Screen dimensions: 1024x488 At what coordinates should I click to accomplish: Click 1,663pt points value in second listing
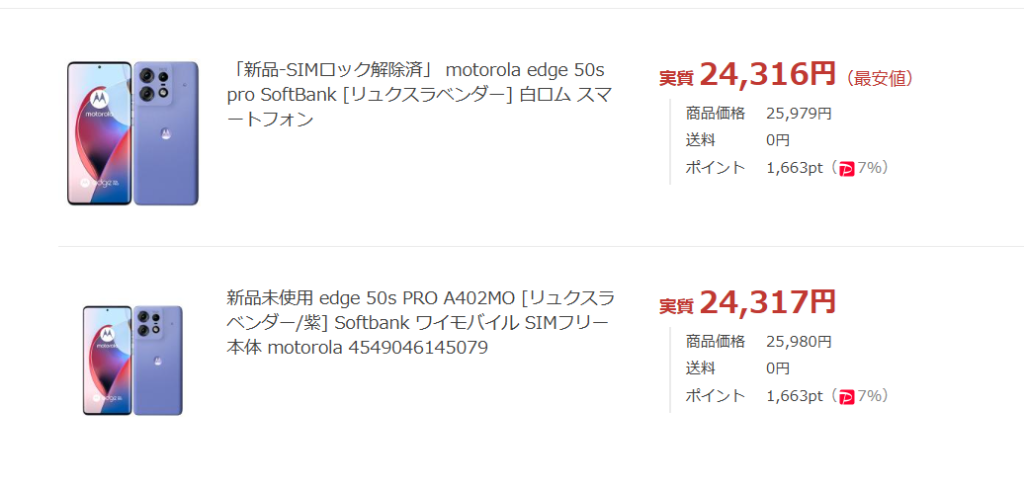pyautogui.click(x=794, y=396)
